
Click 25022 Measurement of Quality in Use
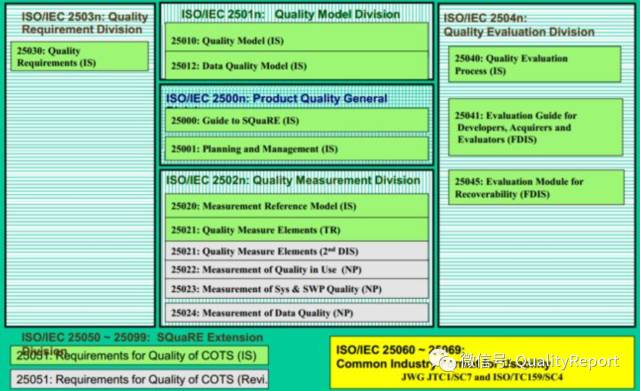(x=297, y=269)
